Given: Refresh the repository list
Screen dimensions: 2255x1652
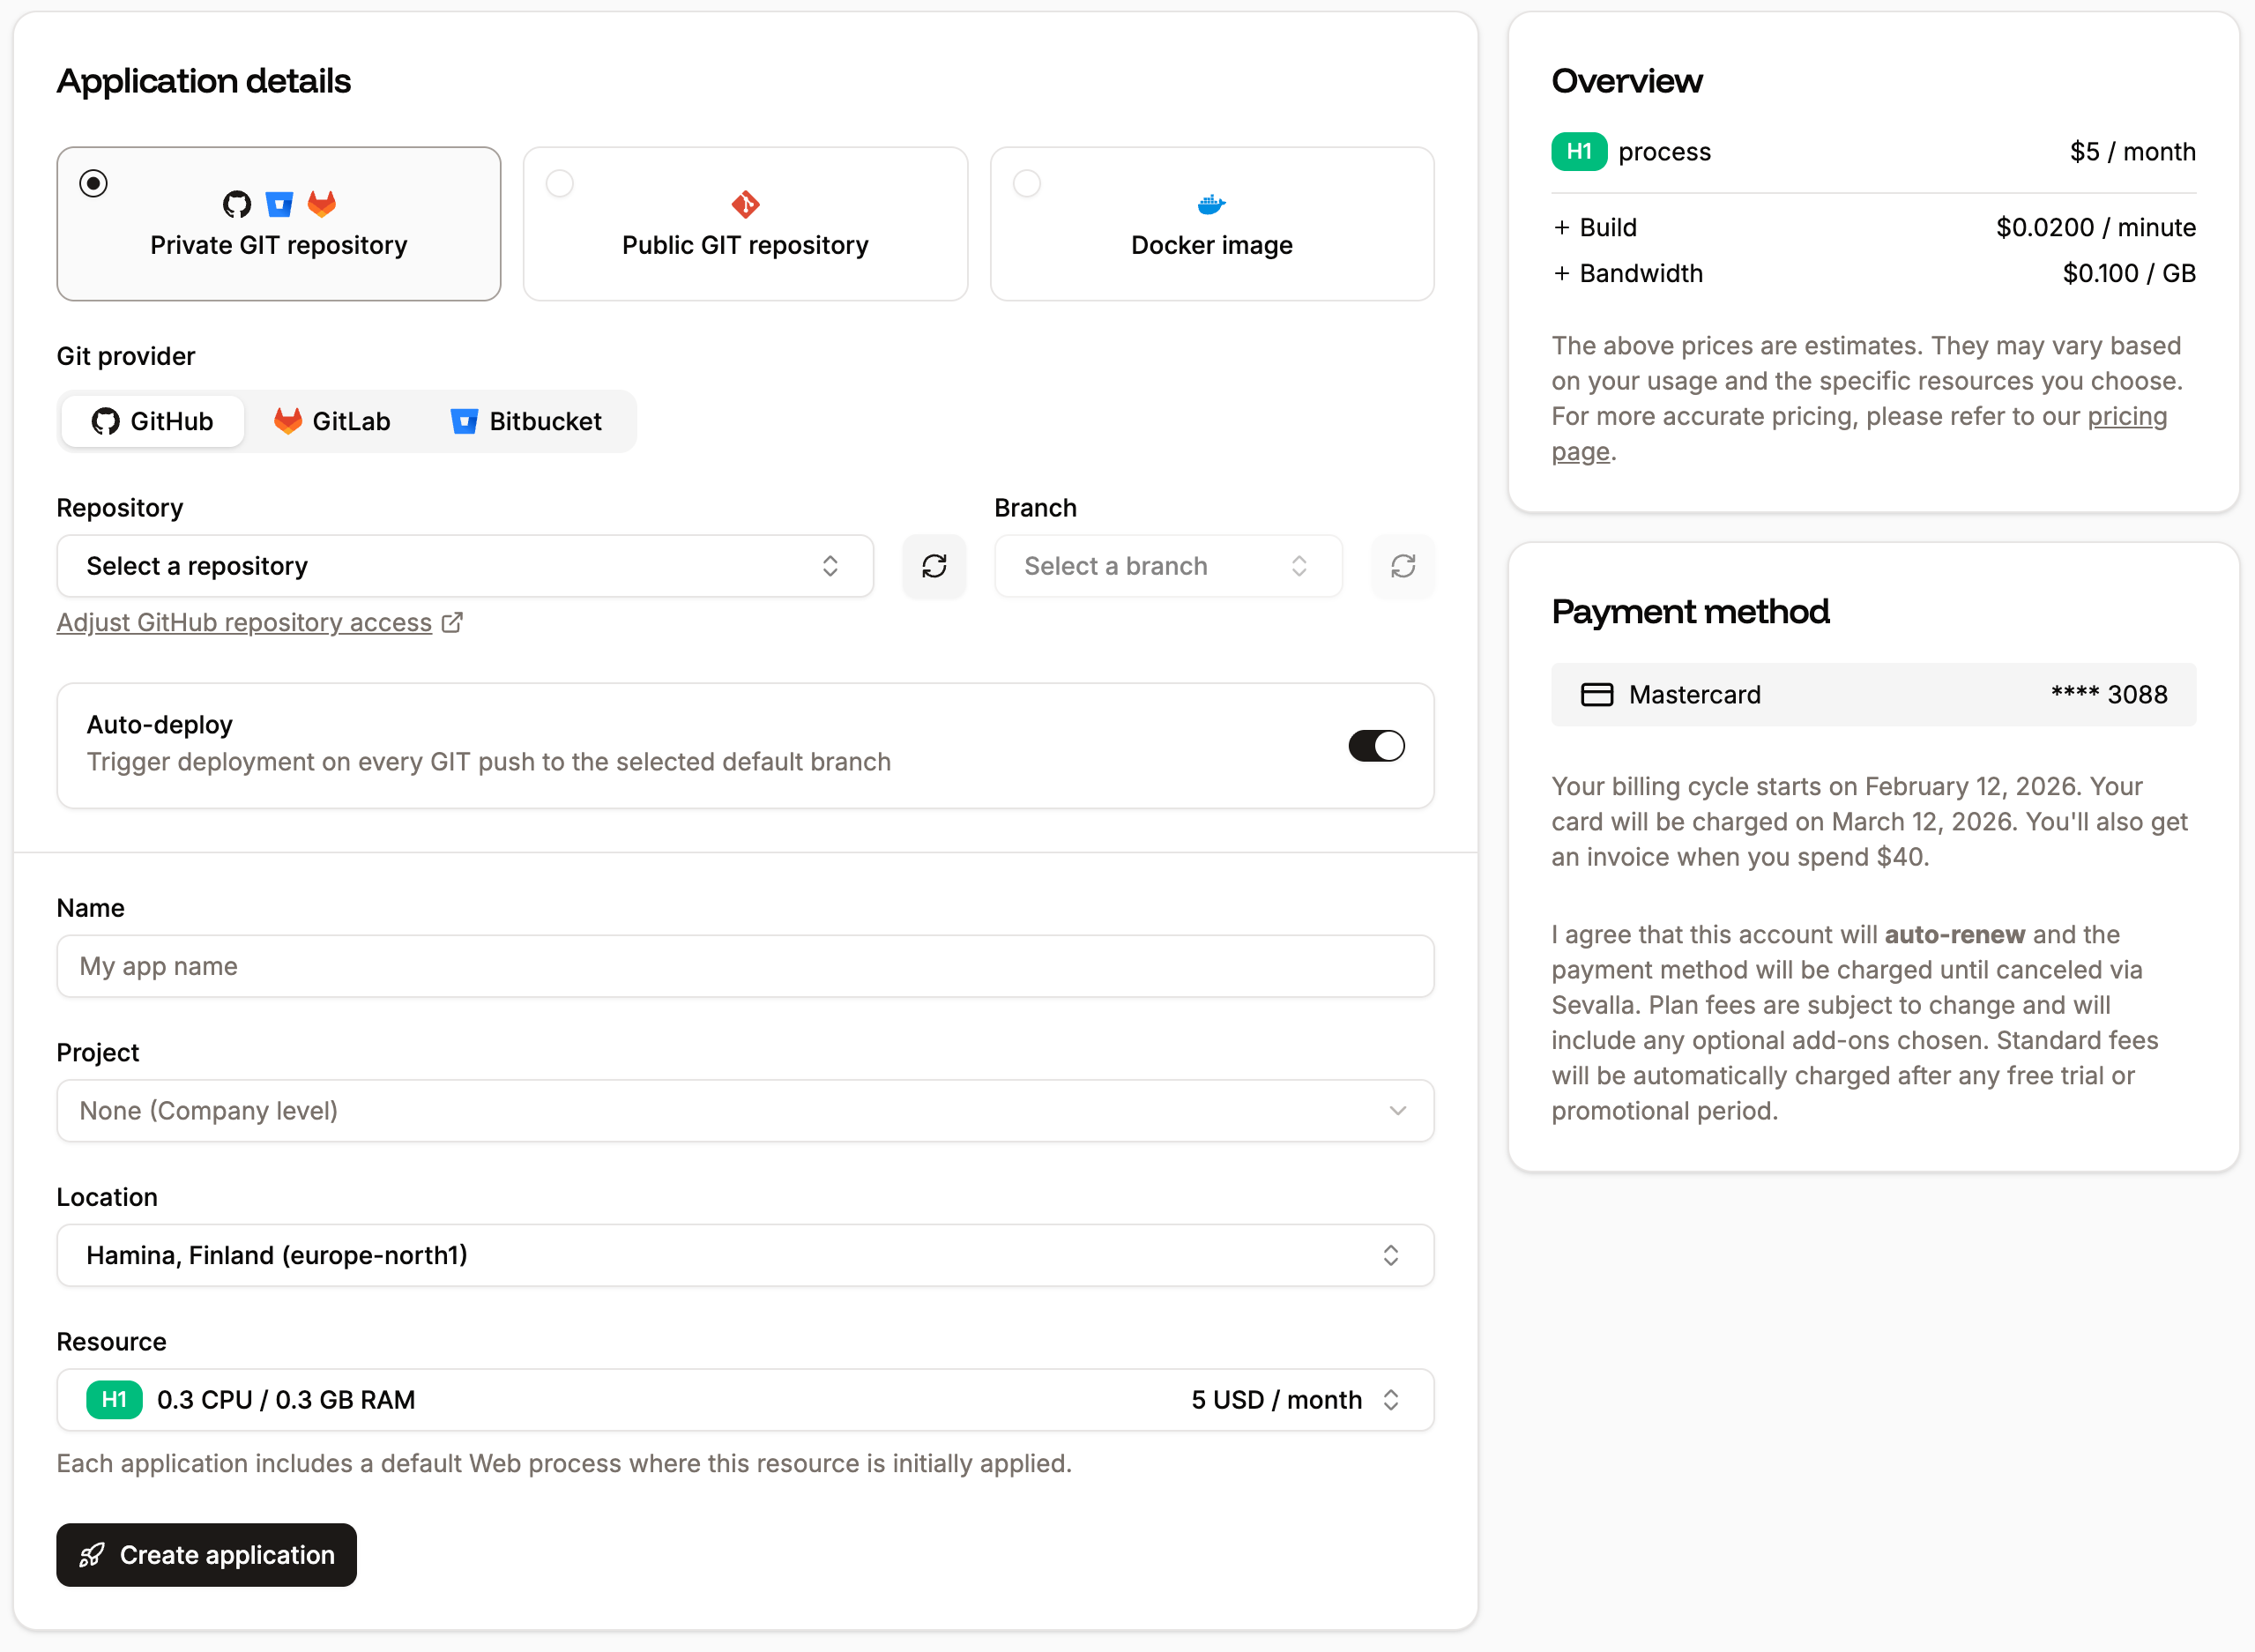Looking at the screenshot, I should click(x=934, y=566).
